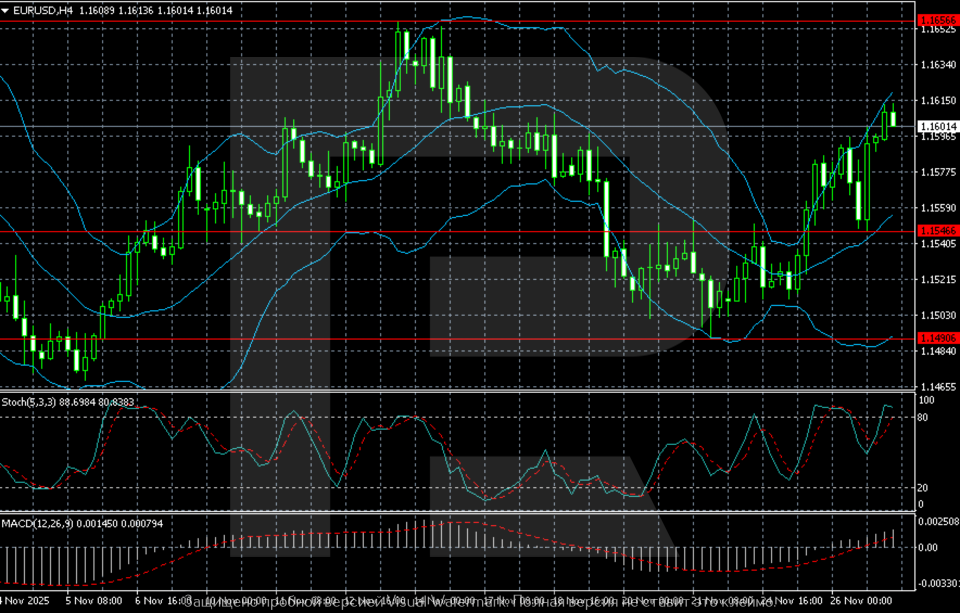Click the MACD(12,26,9) indicator label
The width and height of the screenshot is (960, 613).
click(32, 523)
